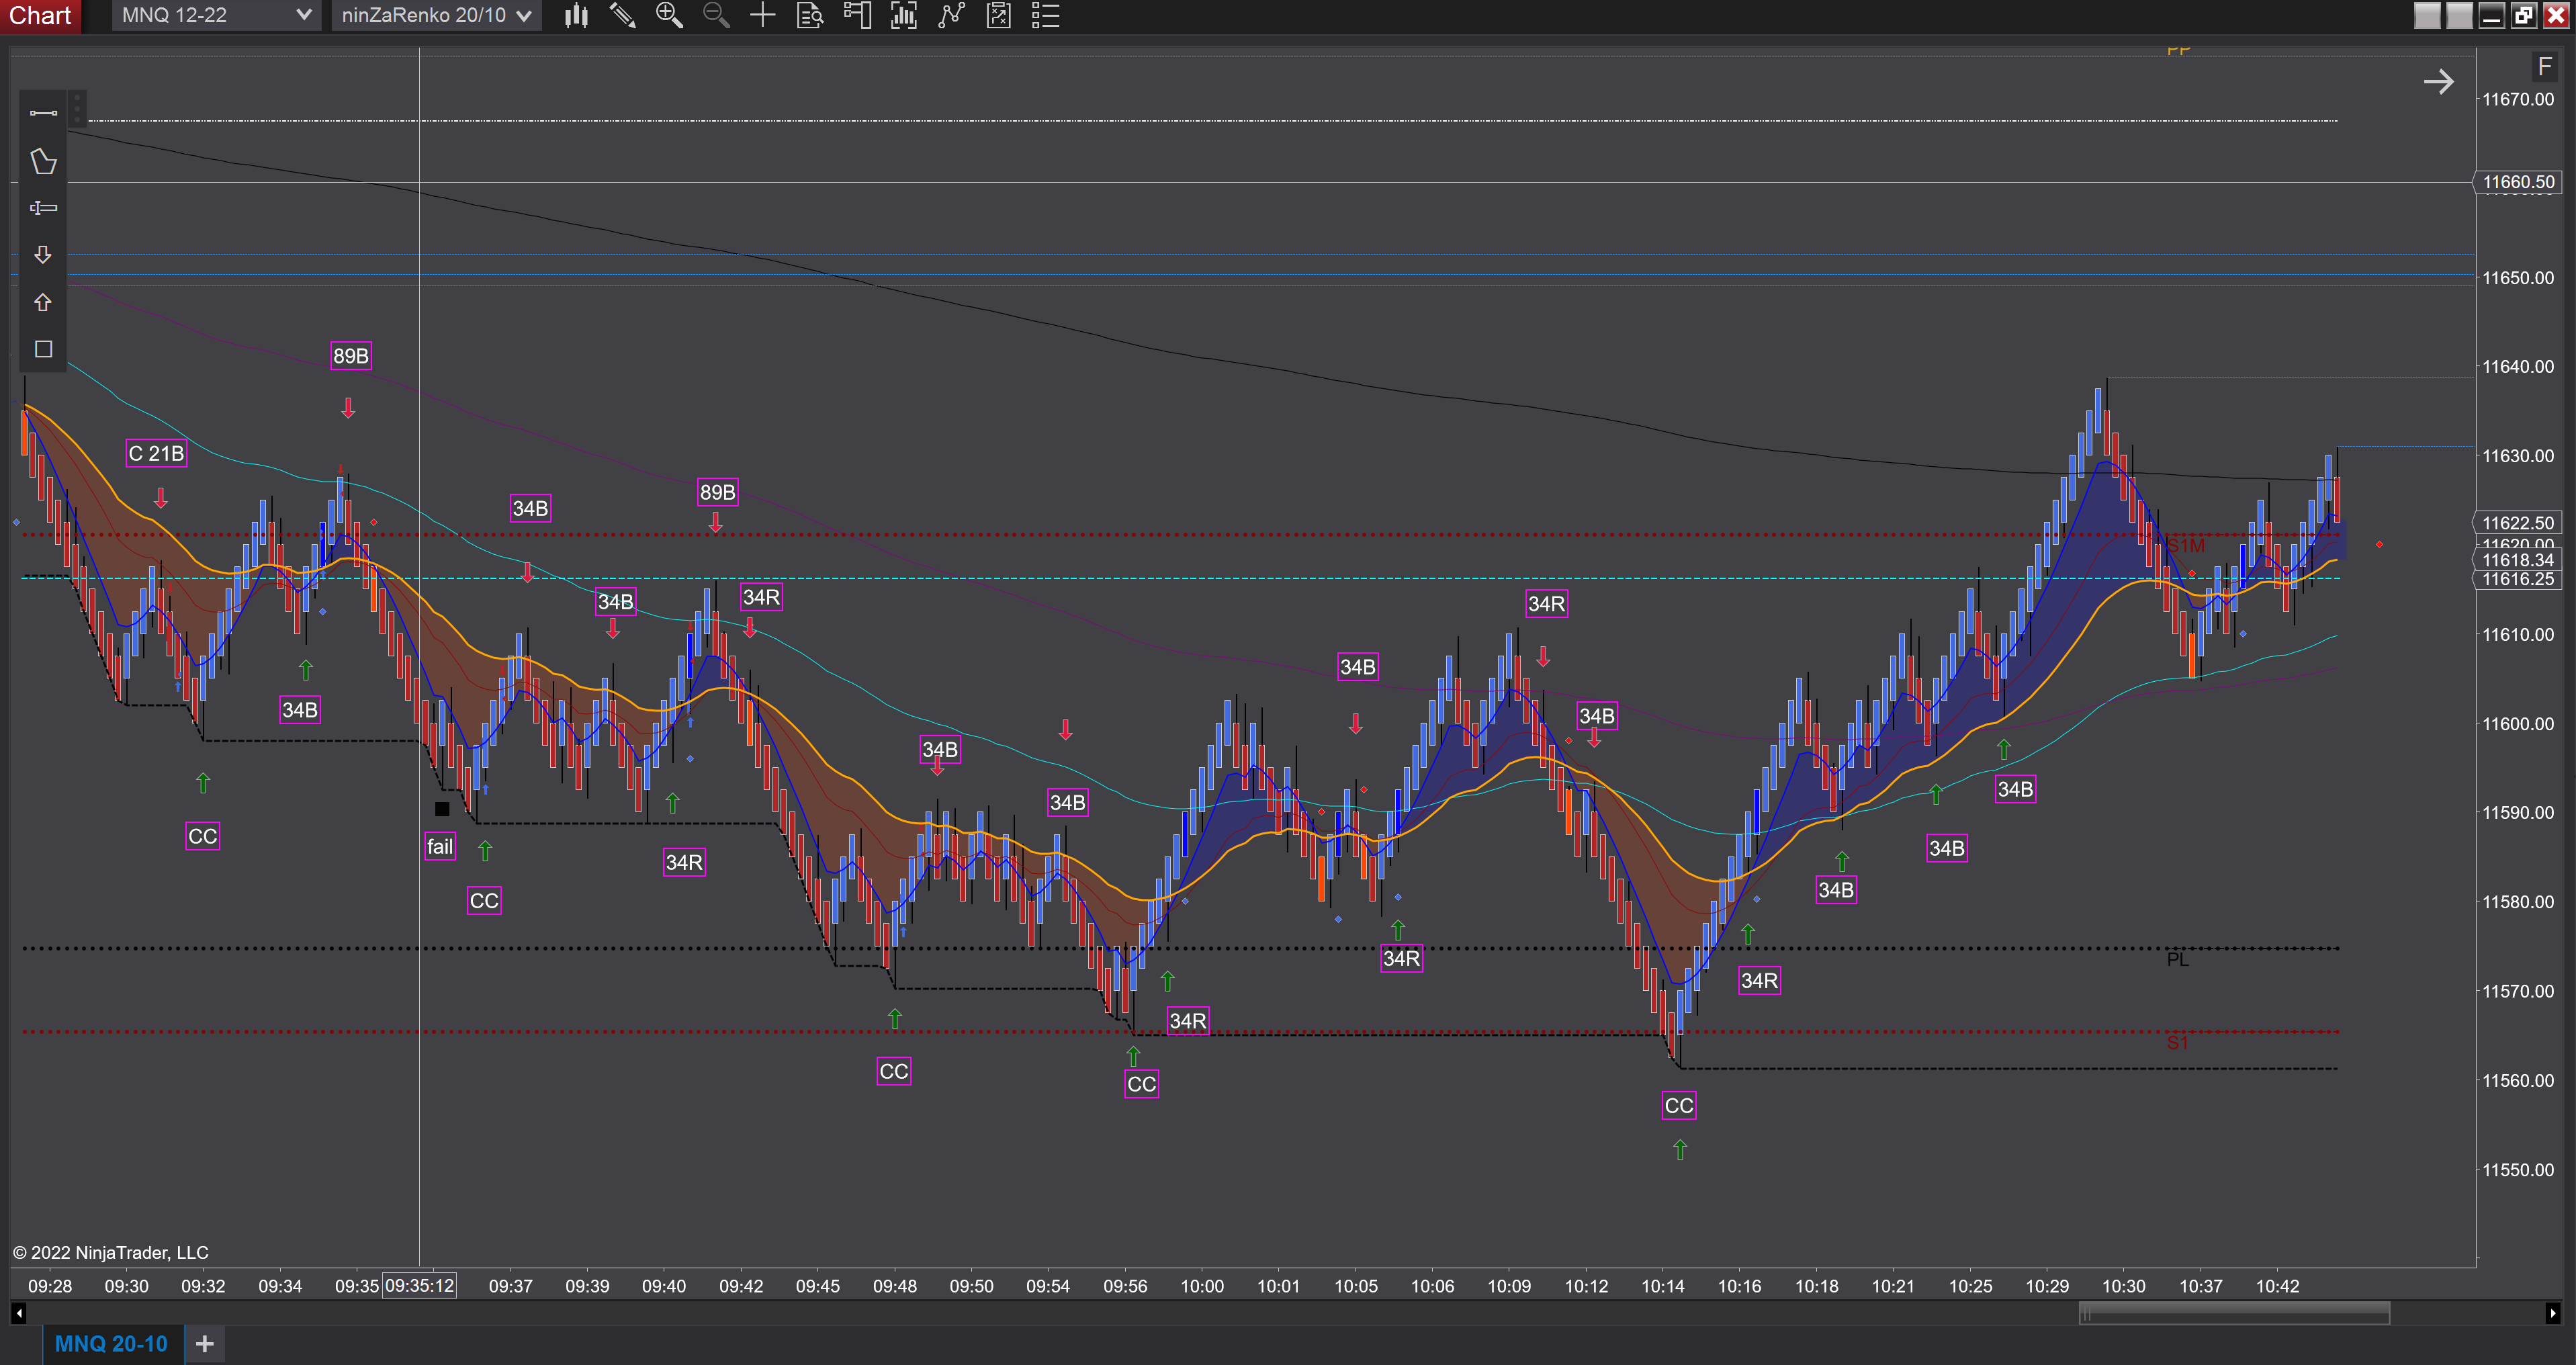This screenshot has width=2576, height=1365.
Task: Click the PL level label
Action: 2177,960
